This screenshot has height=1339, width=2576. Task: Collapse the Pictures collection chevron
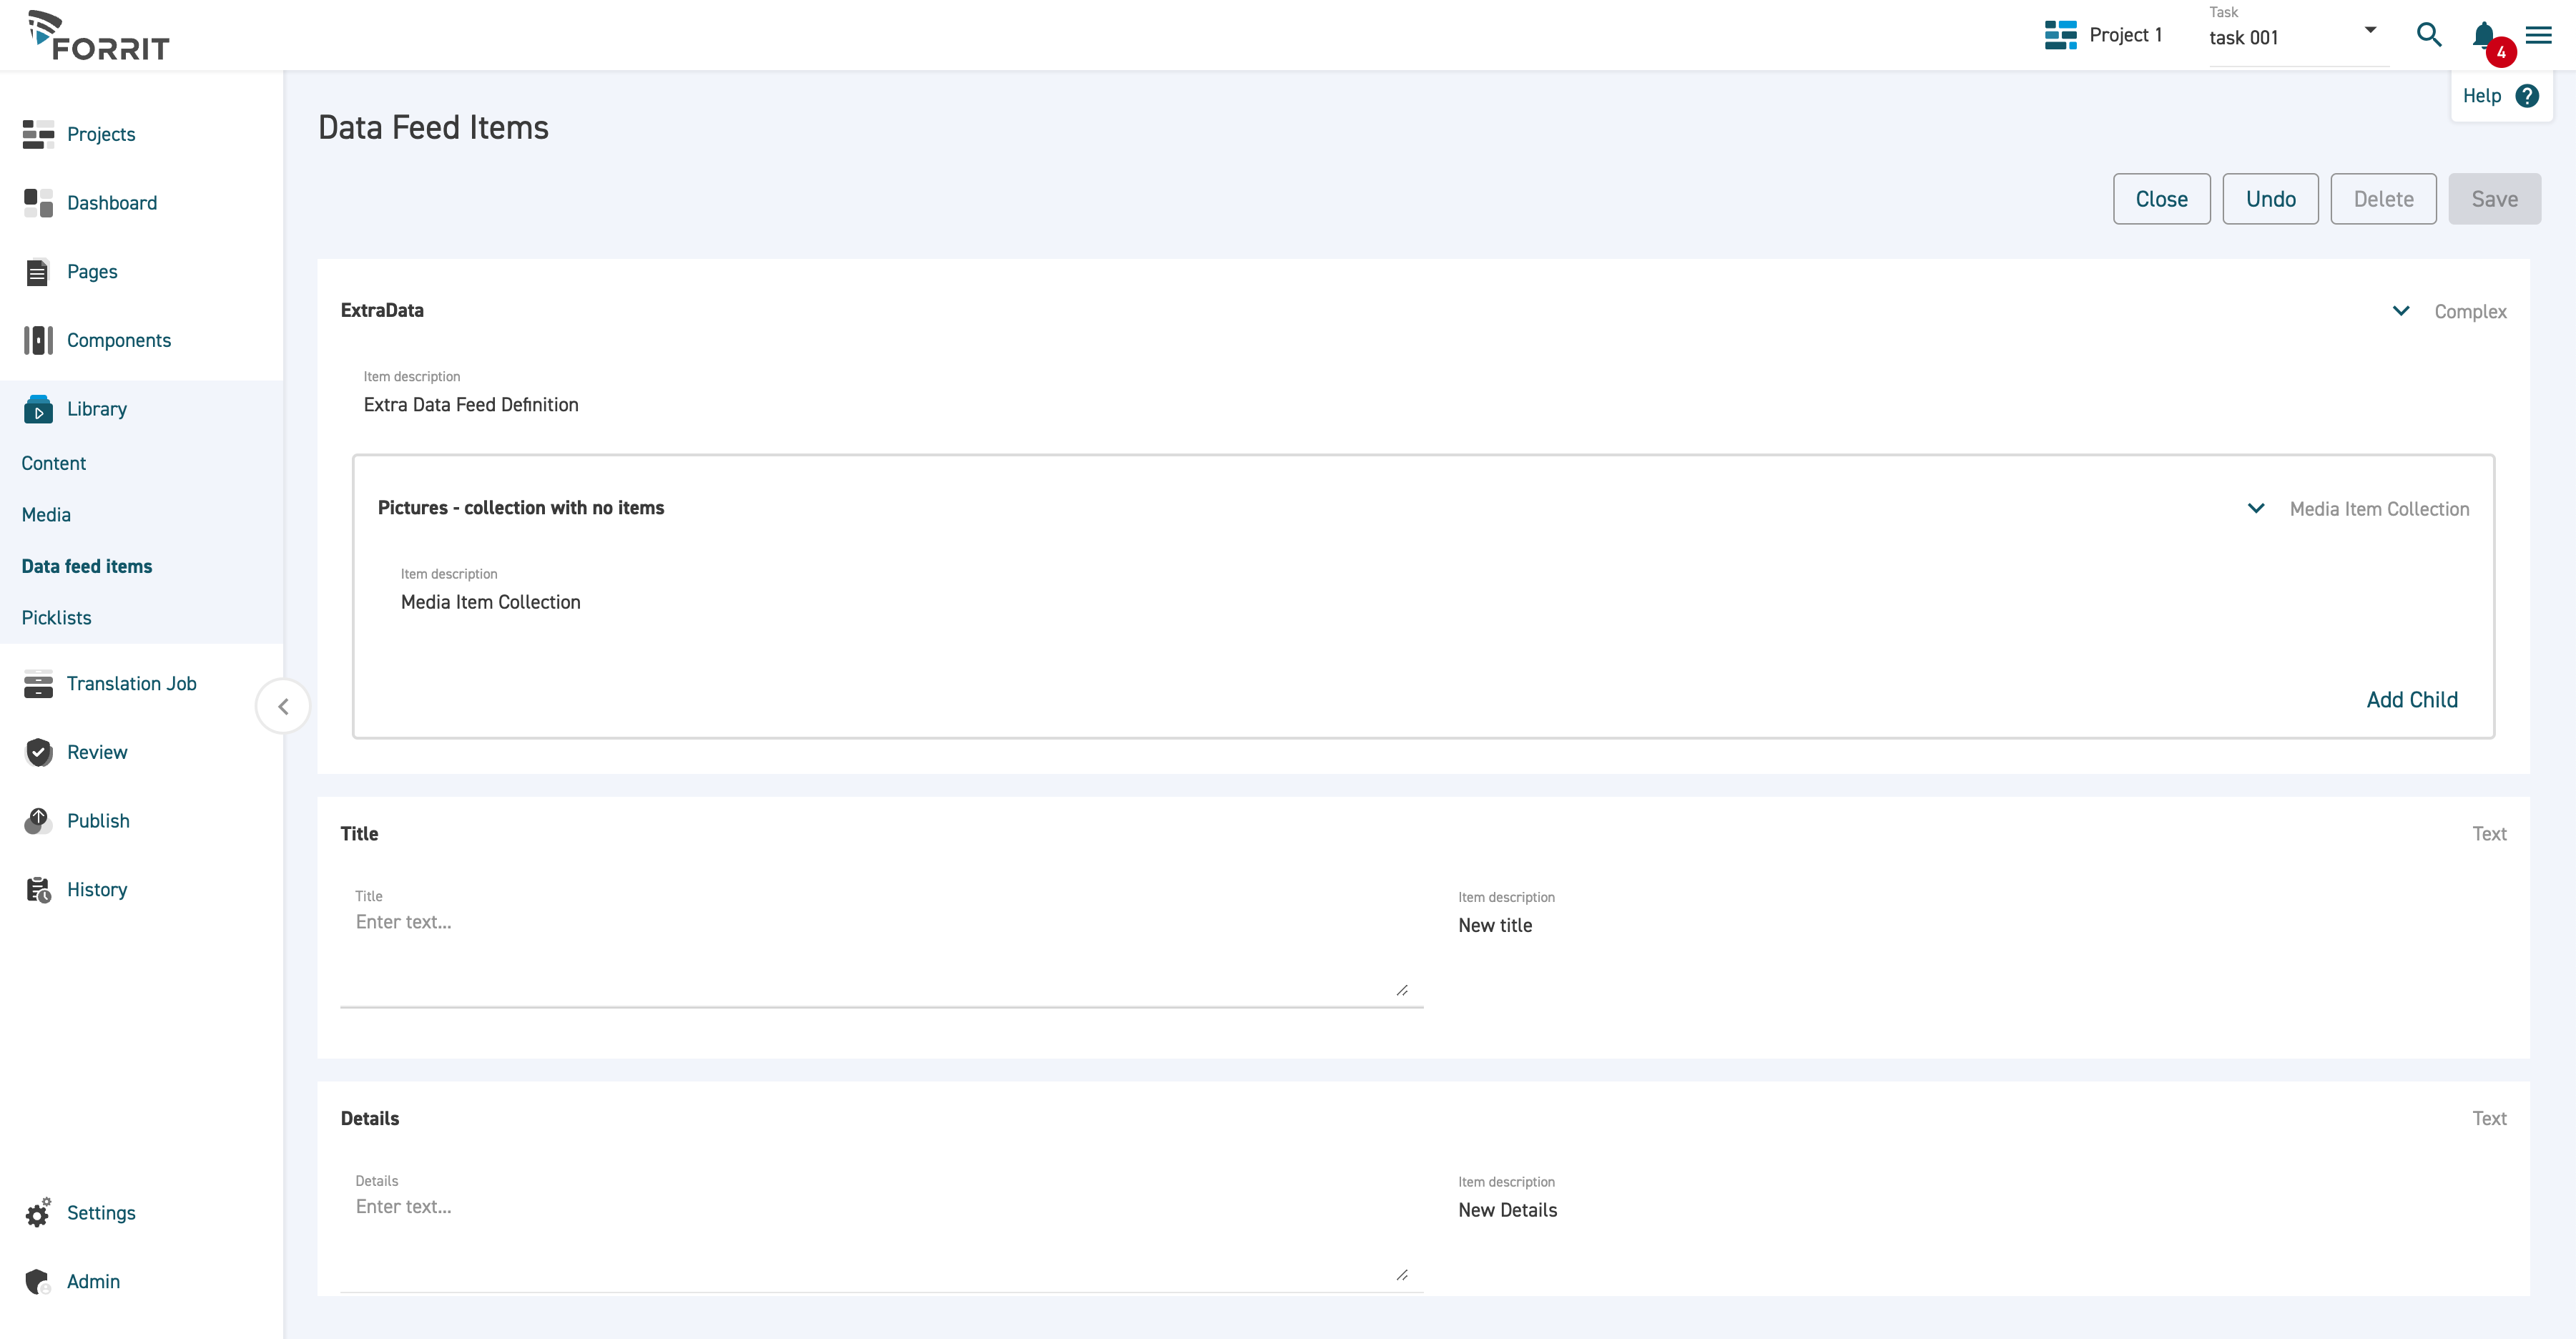[x=2255, y=508]
